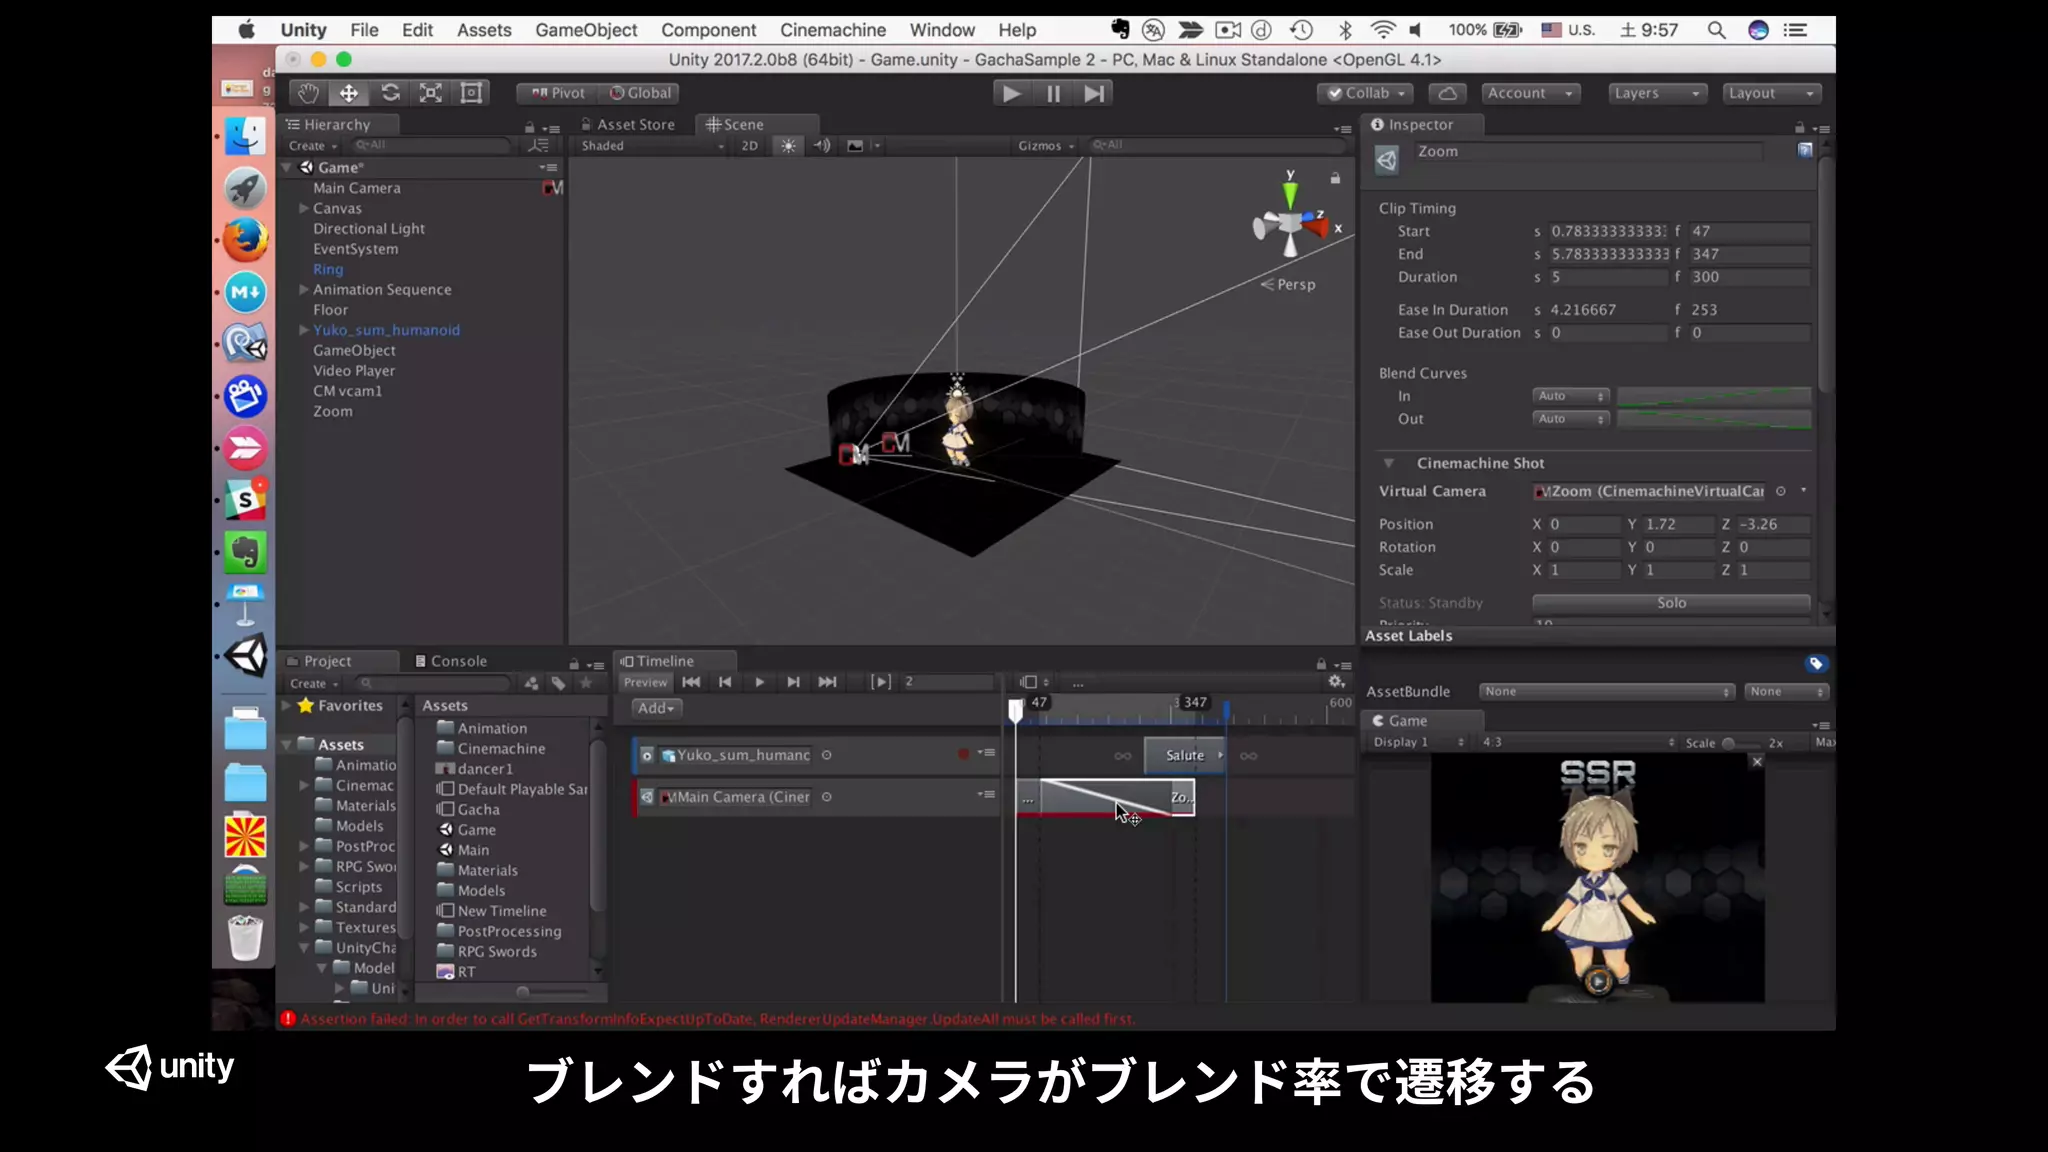Click the Blend Curves Out curve preview
The height and width of the screenshot is (1152, 2048).
1714,419
